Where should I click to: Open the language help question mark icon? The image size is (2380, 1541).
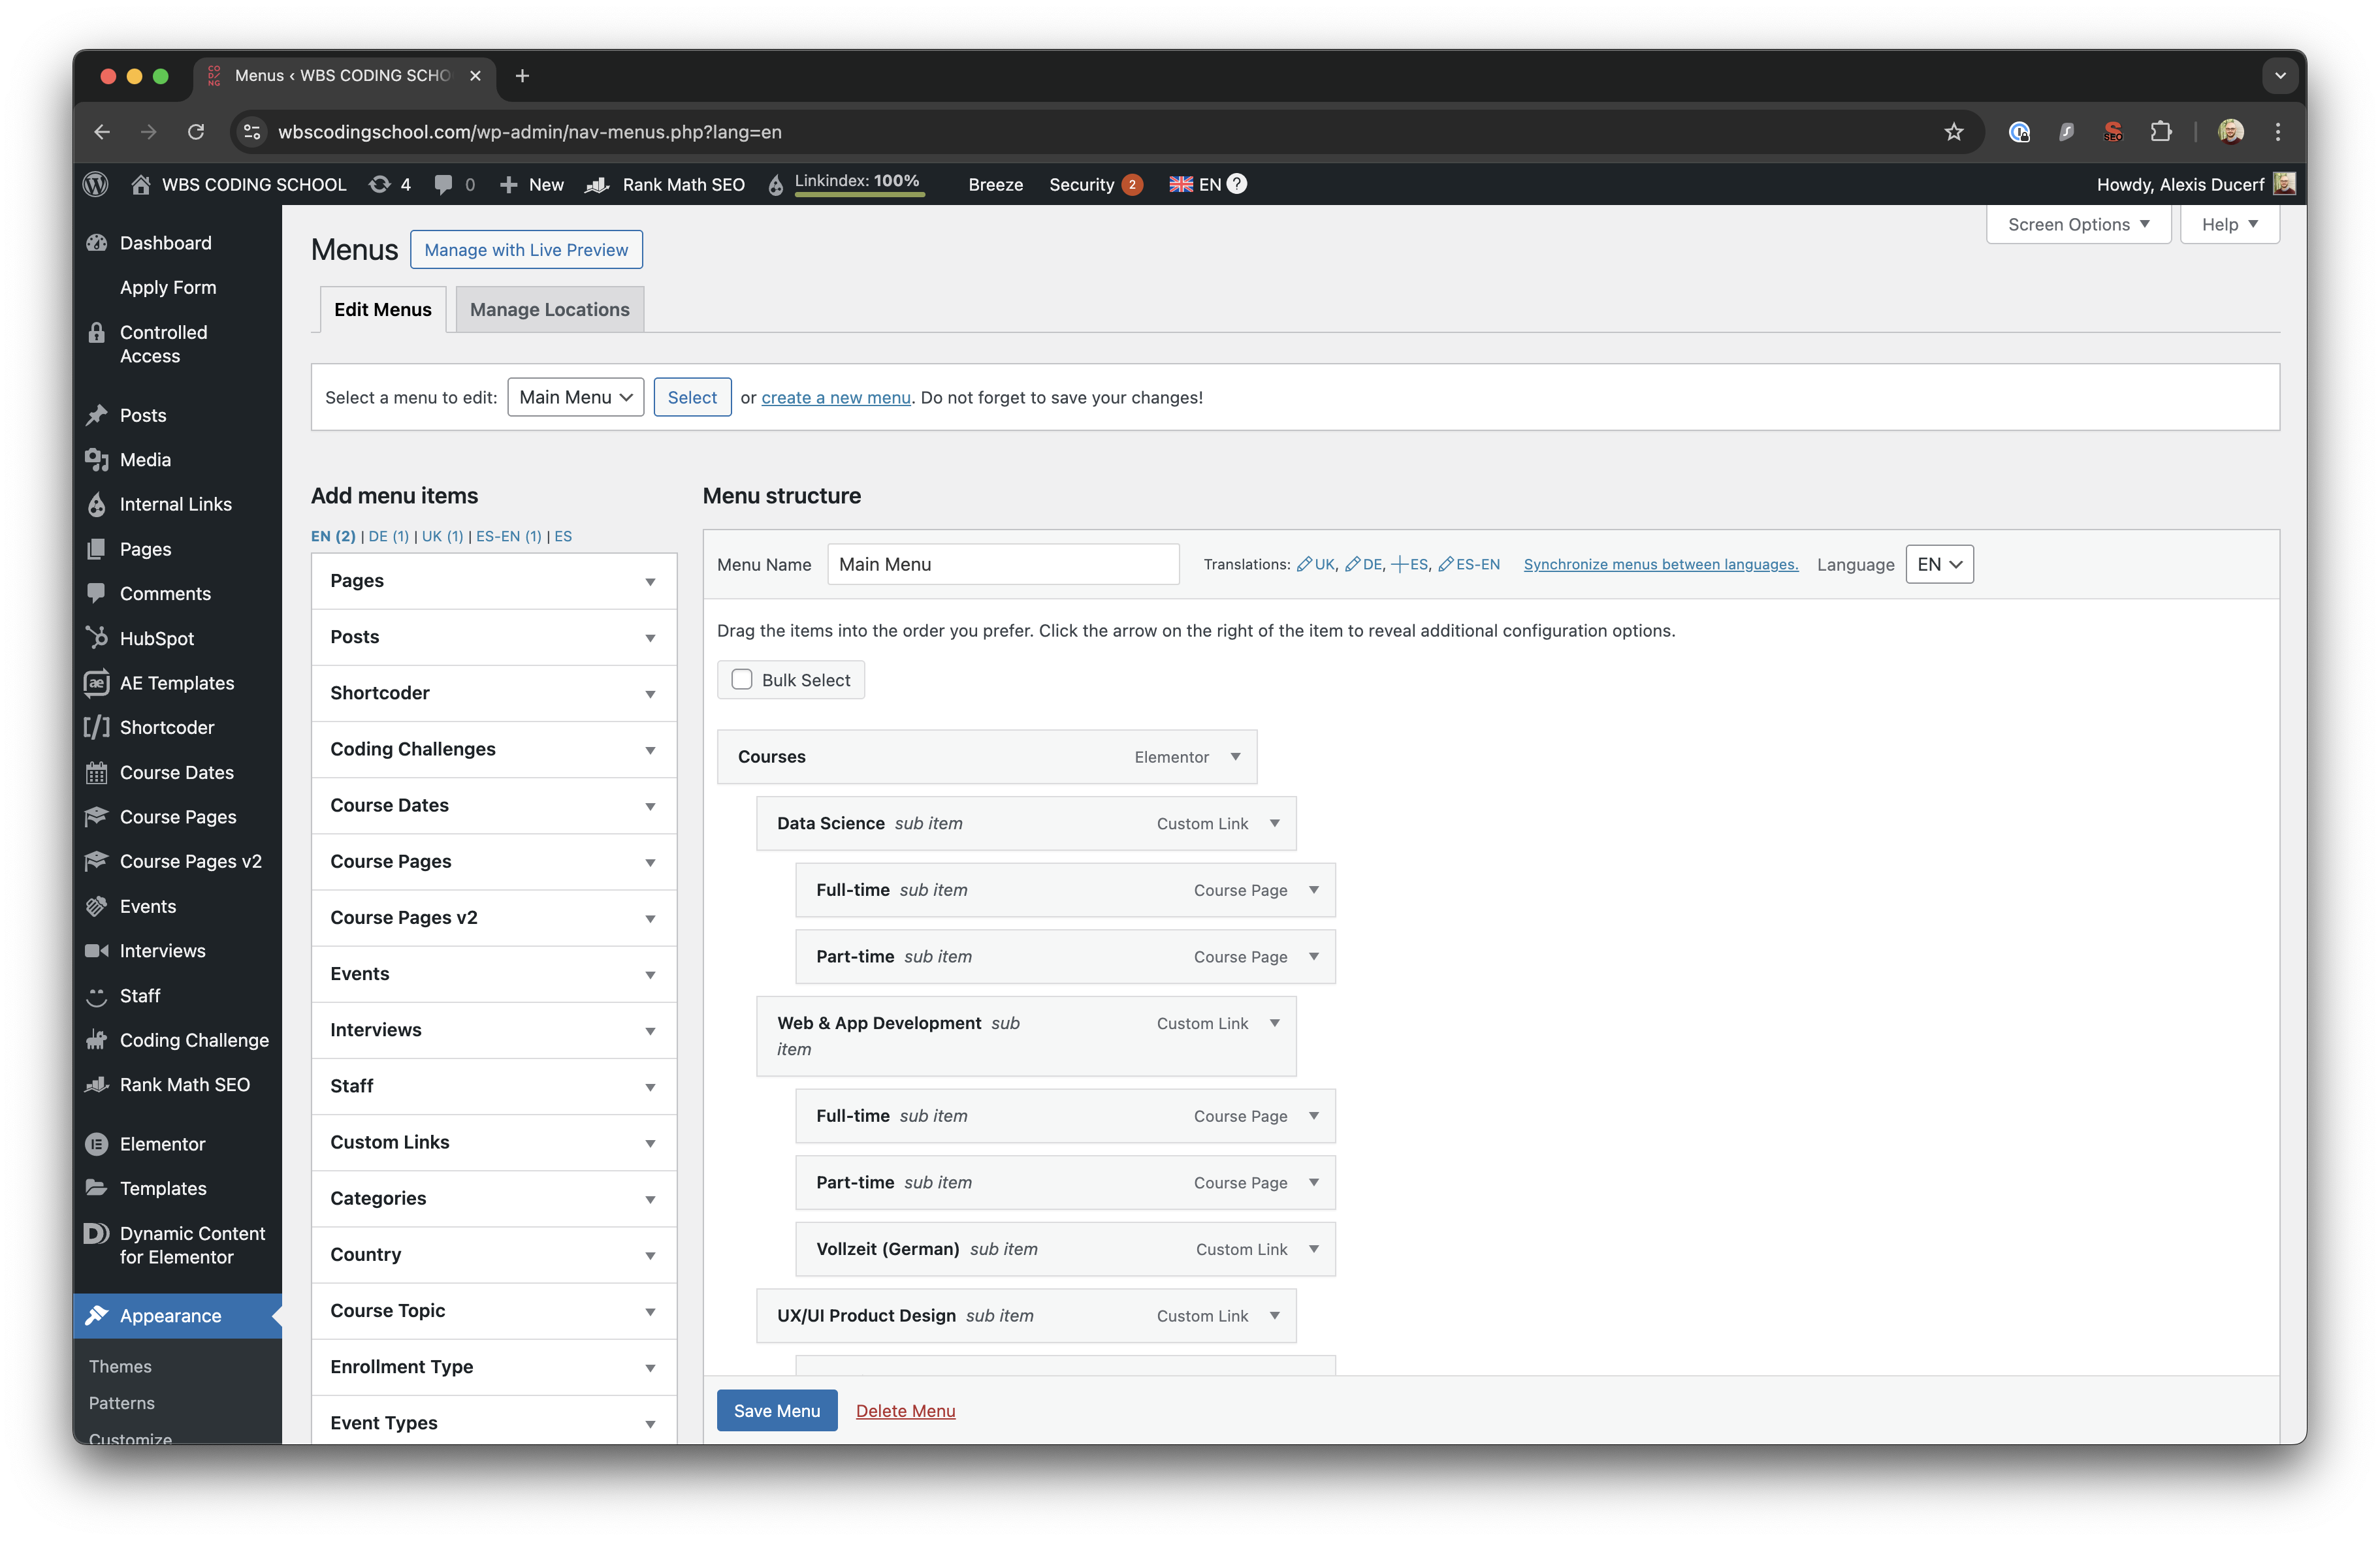(1237, 184)
